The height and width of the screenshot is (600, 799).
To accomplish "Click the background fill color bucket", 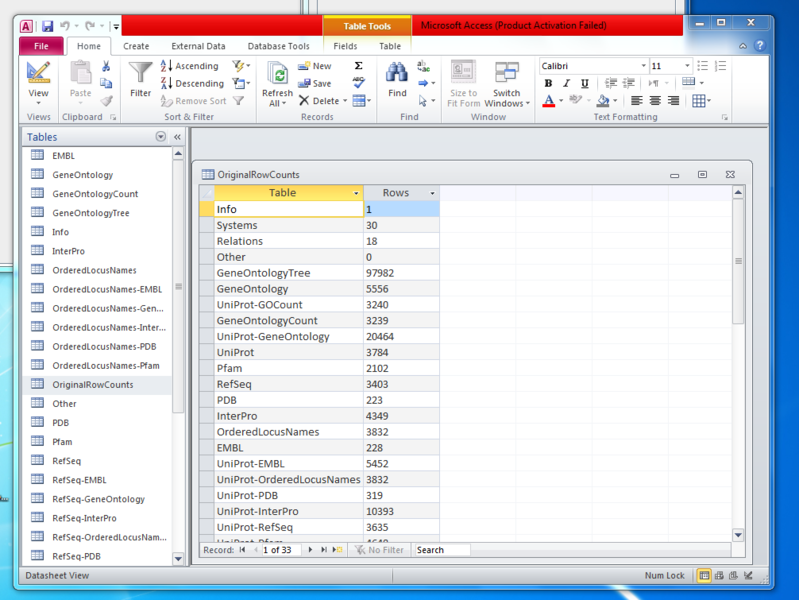I will click(603, 100).
